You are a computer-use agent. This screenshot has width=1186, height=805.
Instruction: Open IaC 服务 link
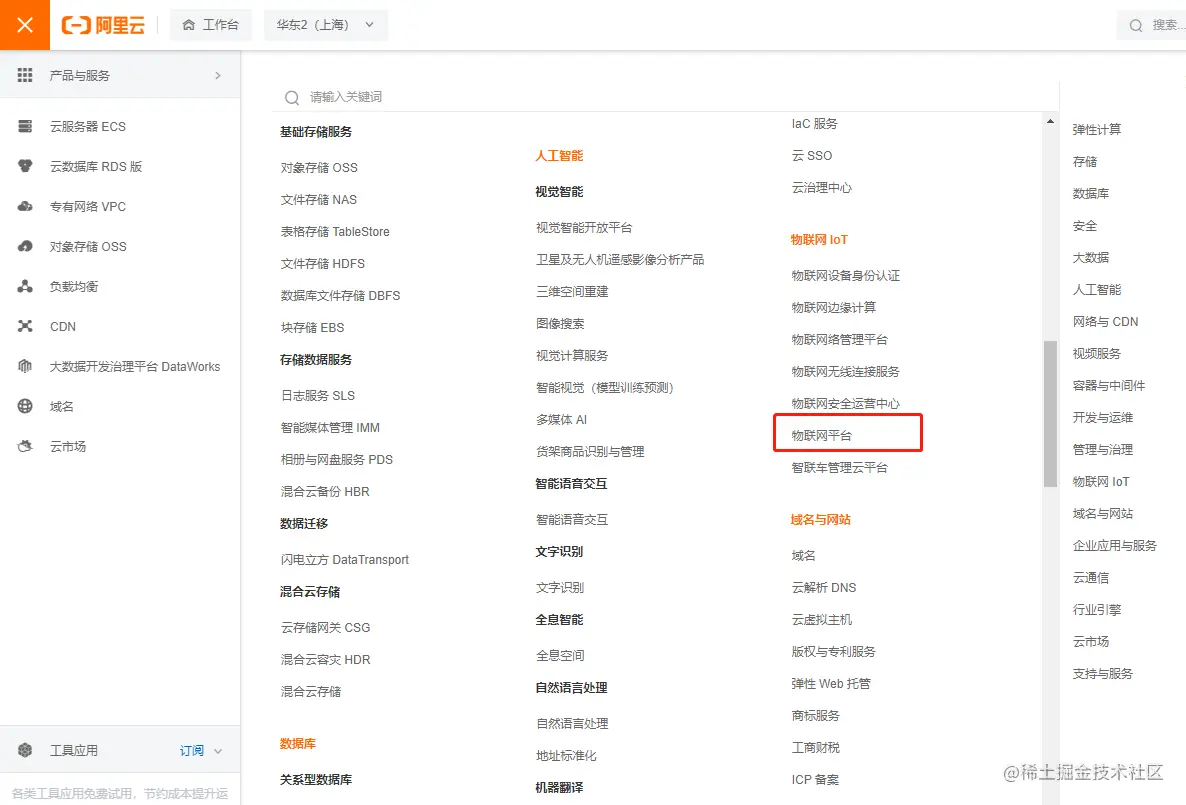(814, 123)
